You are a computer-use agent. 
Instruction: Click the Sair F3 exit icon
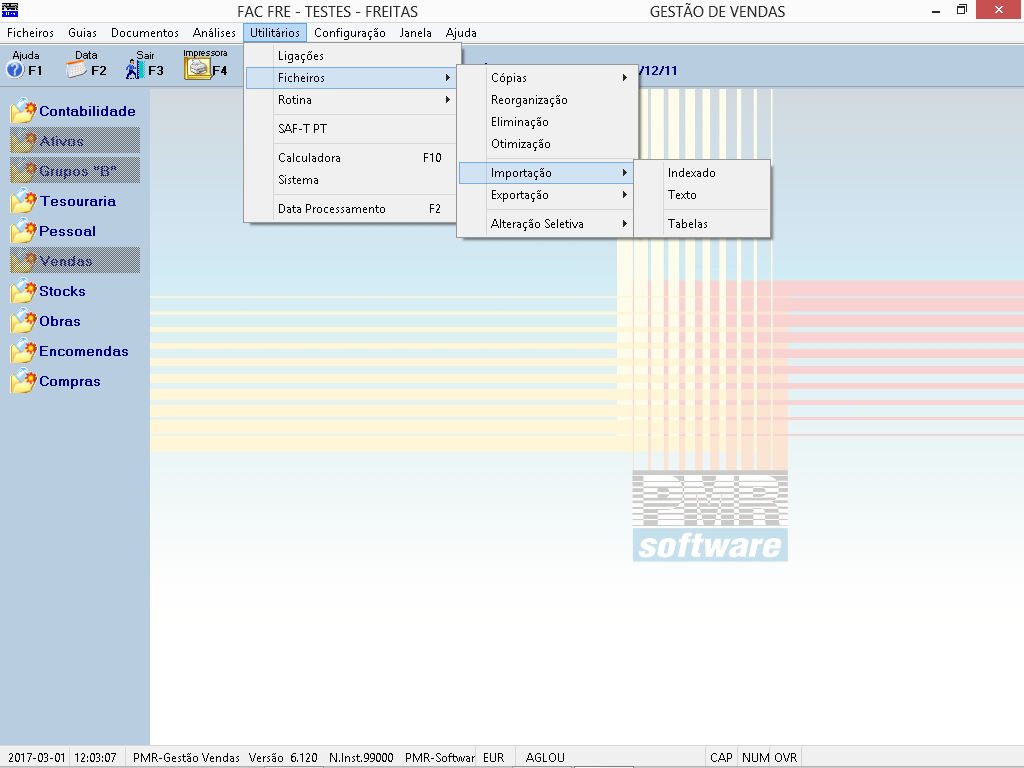click(x=134, y=69)
